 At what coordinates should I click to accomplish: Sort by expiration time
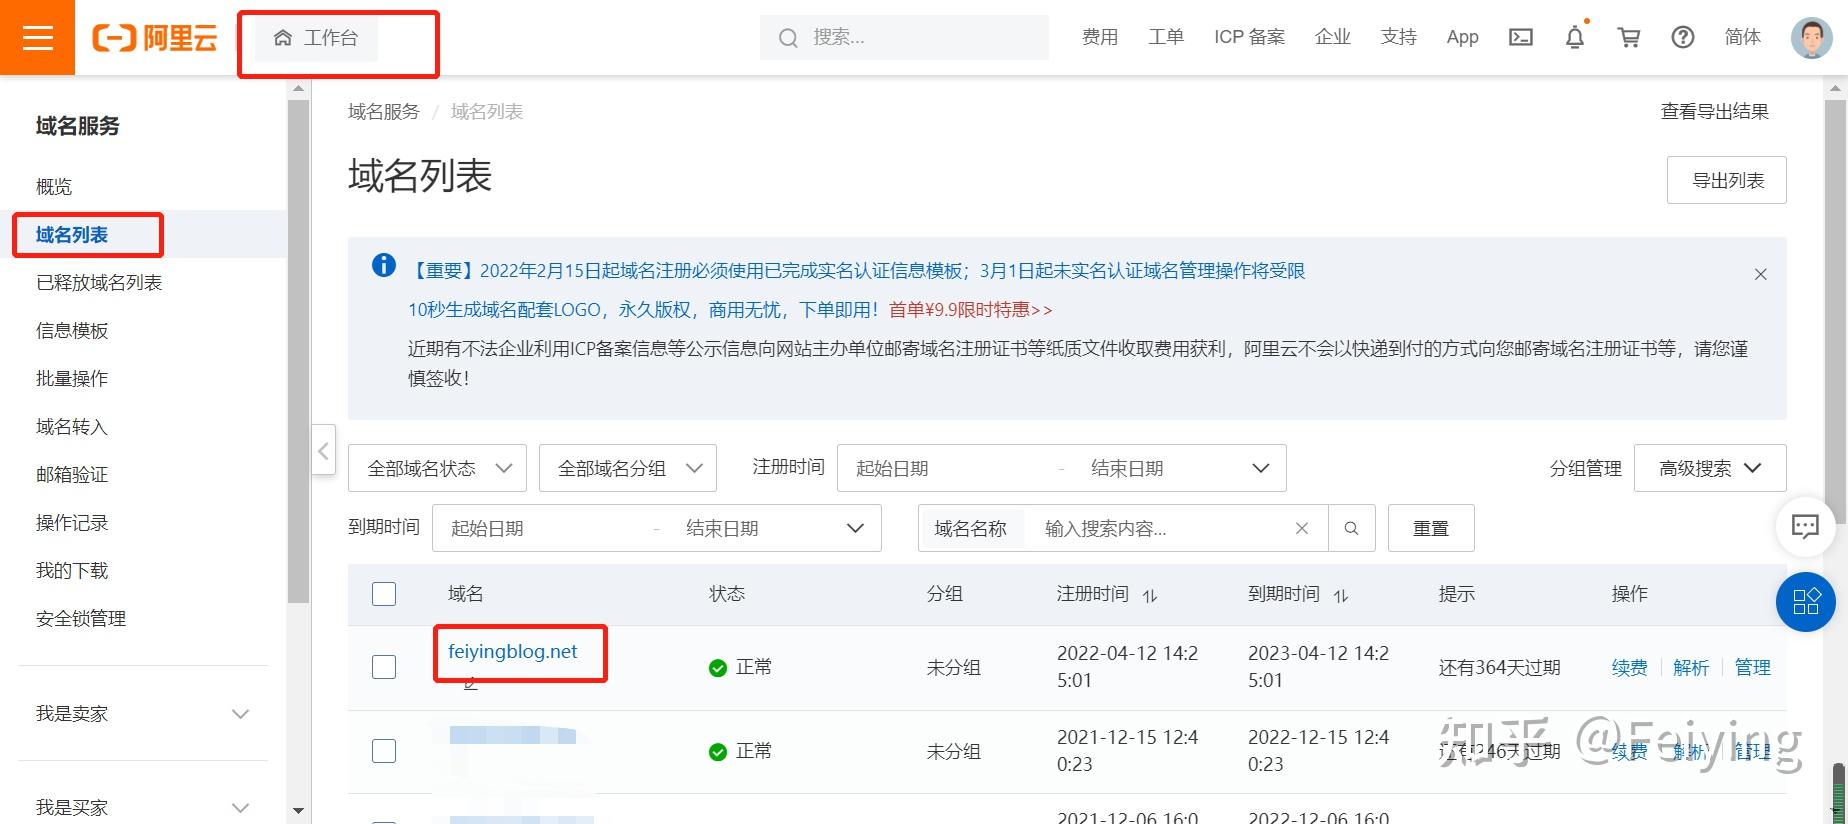point(1341,595)
